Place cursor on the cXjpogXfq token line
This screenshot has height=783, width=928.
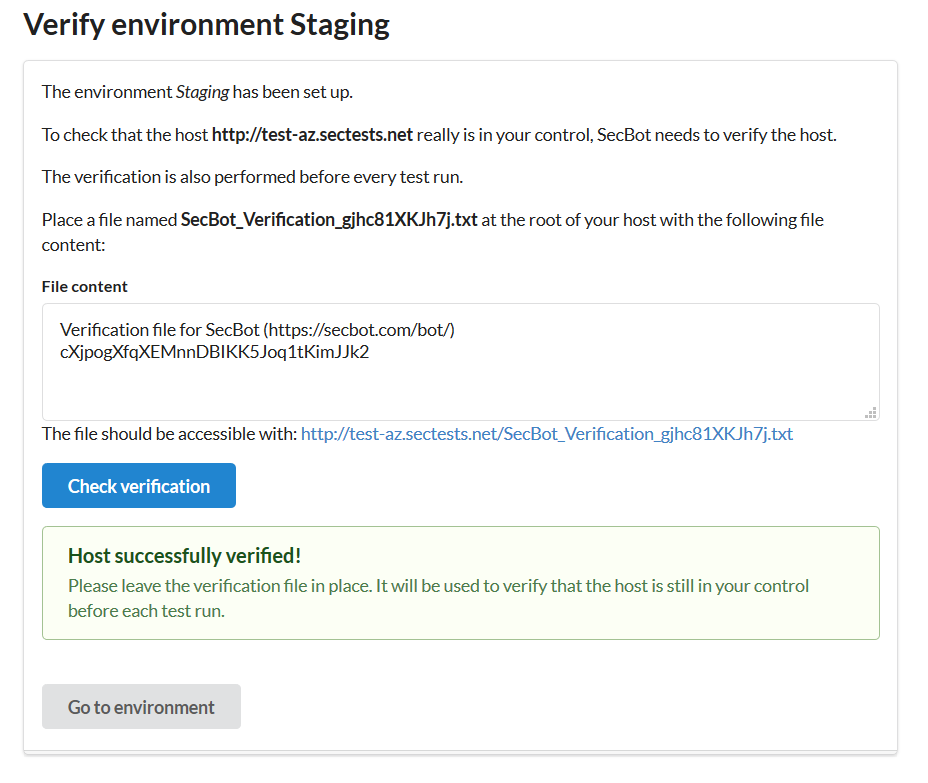tap(214, 352)
